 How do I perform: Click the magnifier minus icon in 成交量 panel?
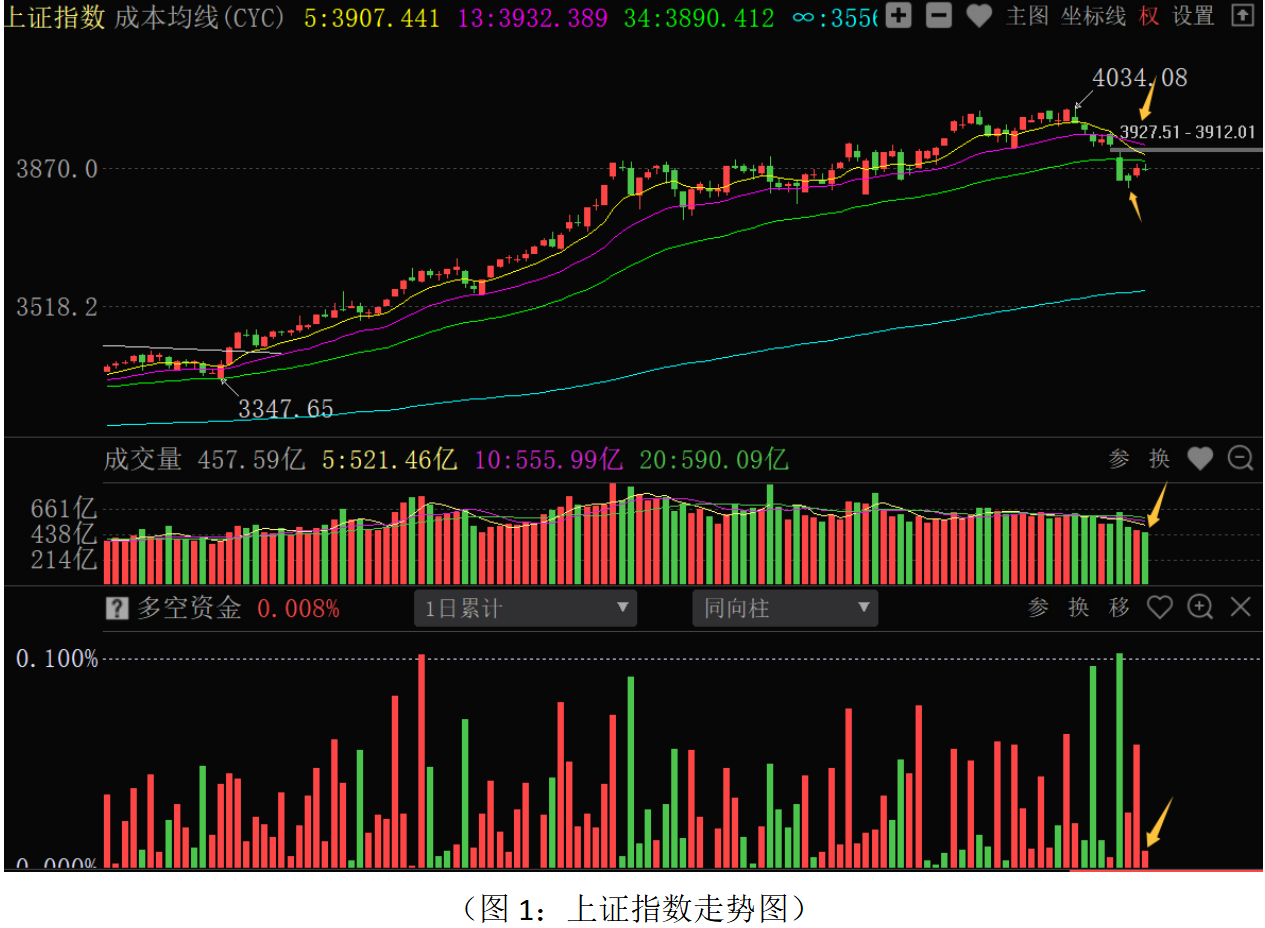pos(1240,459)
